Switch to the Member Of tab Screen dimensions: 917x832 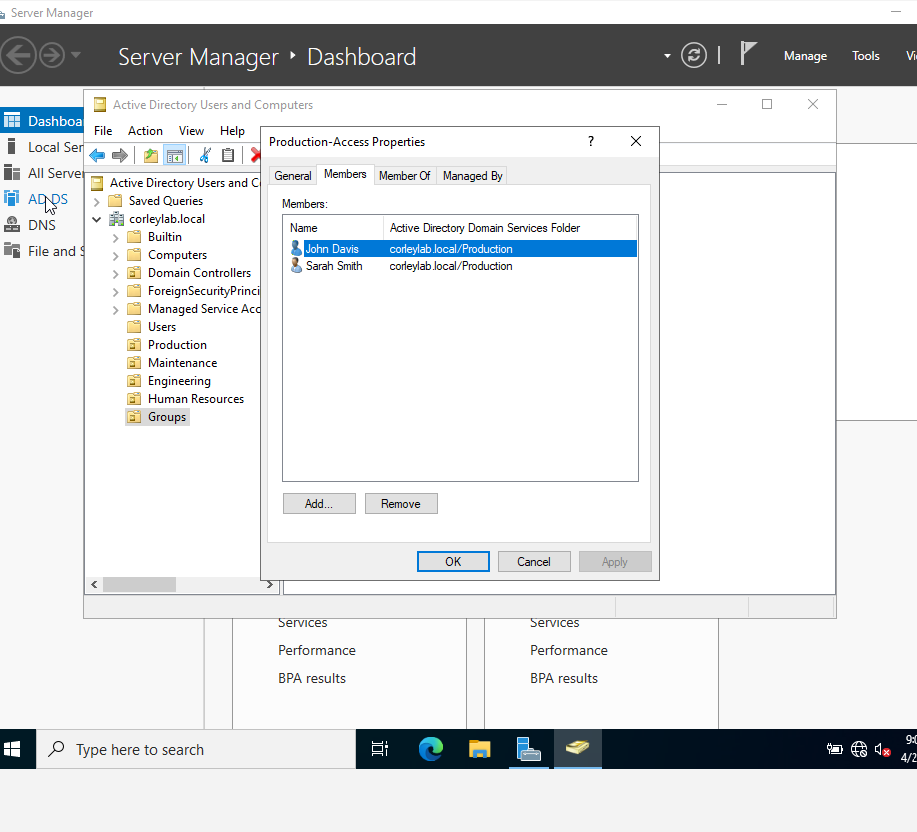coord(405,176)
